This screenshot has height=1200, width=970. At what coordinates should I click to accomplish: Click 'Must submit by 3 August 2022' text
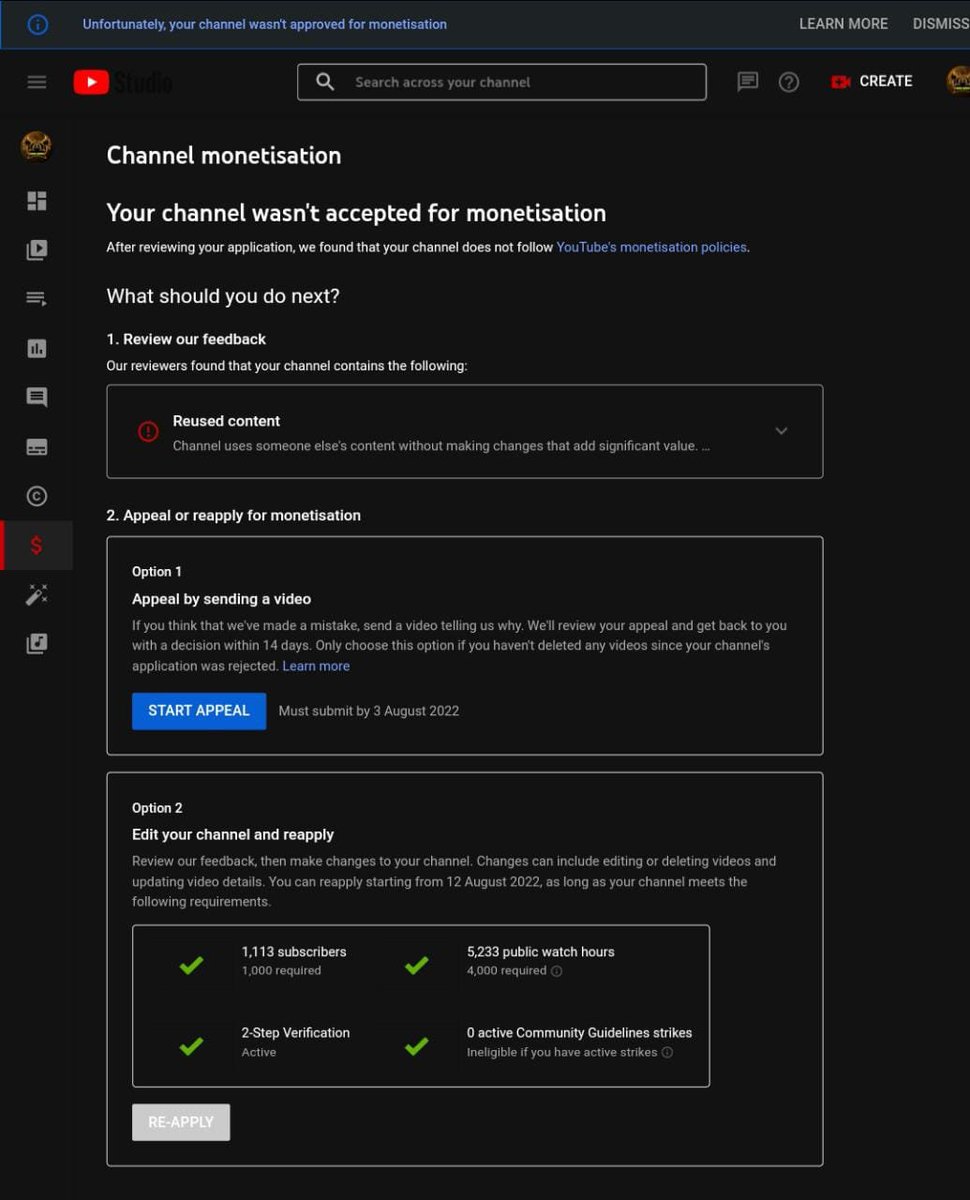click(x=369, y=711)
